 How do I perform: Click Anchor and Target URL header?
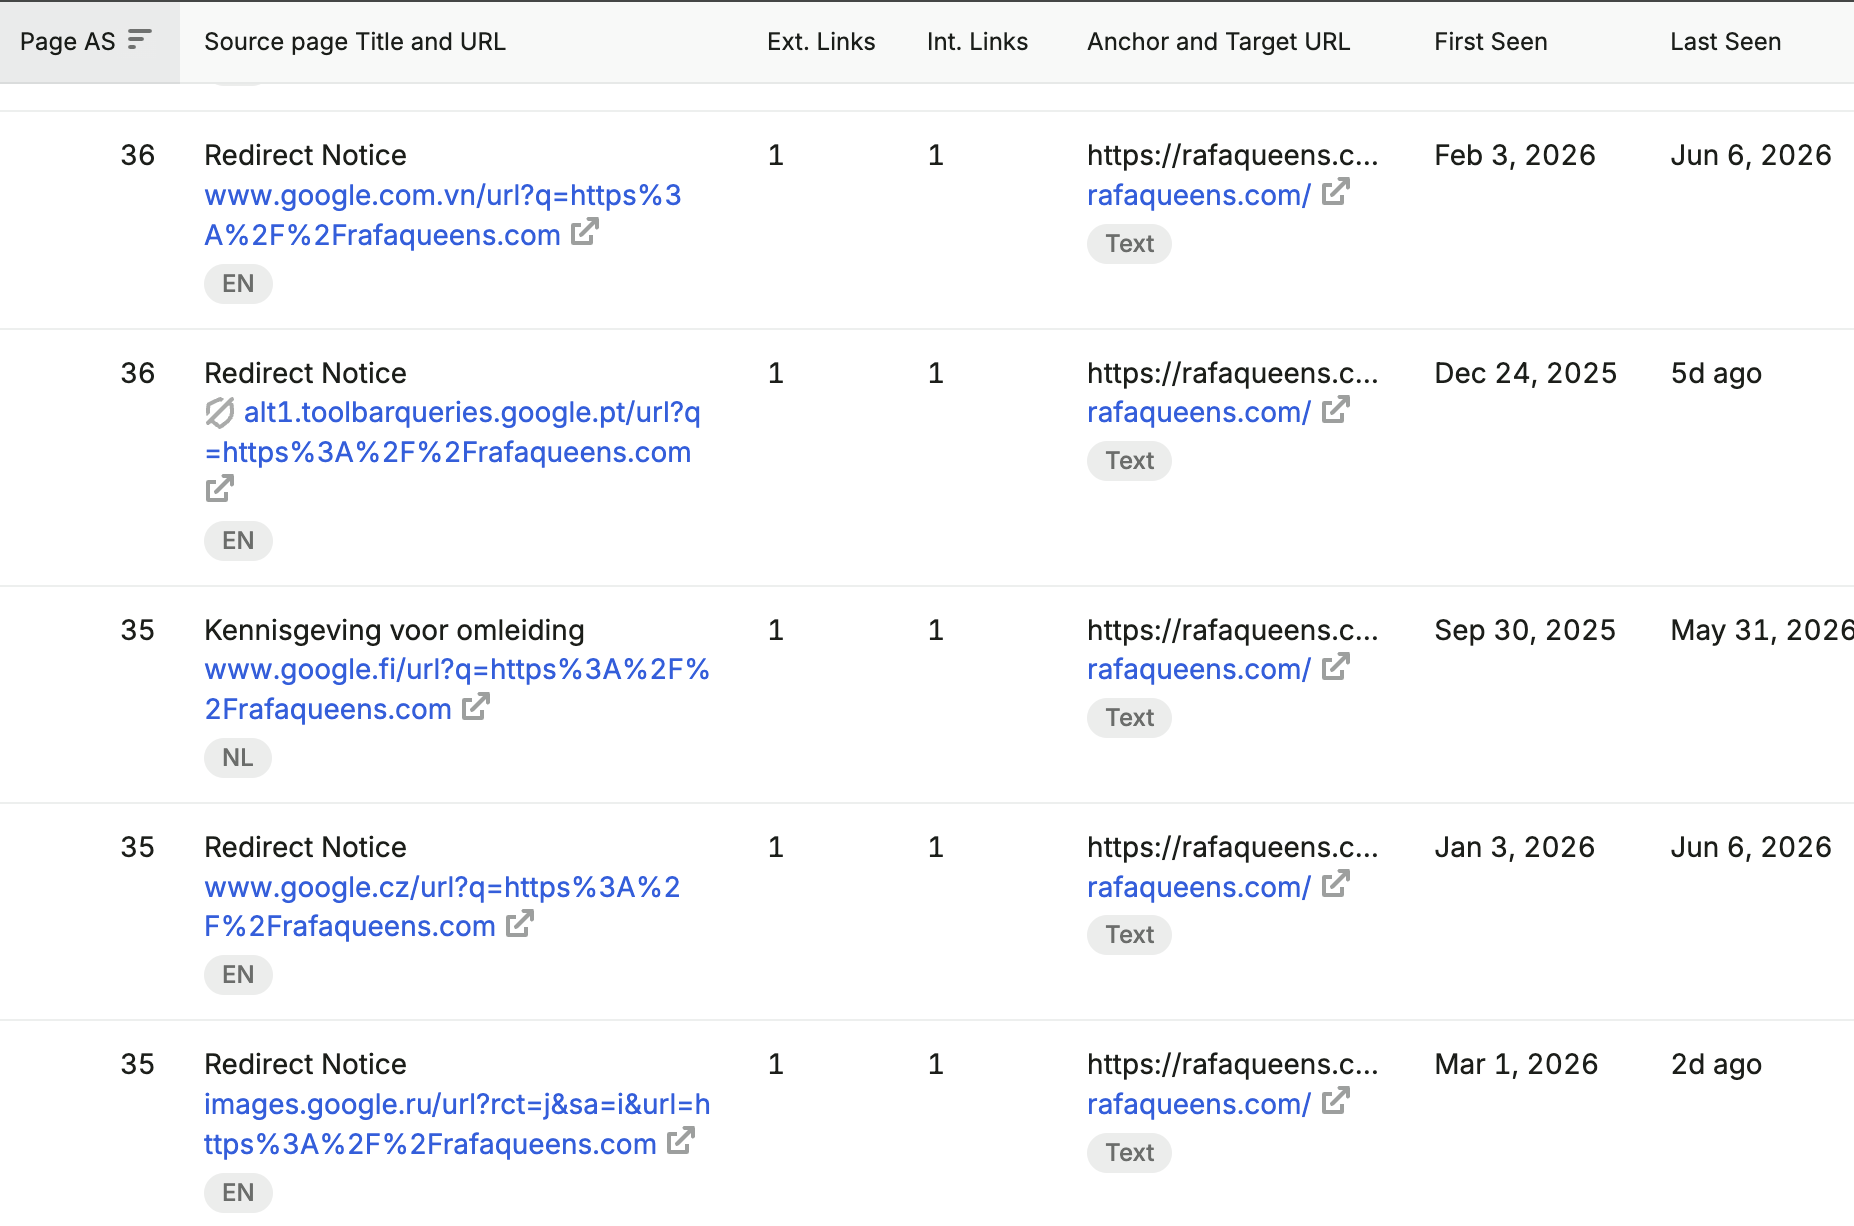point(1218,41)
